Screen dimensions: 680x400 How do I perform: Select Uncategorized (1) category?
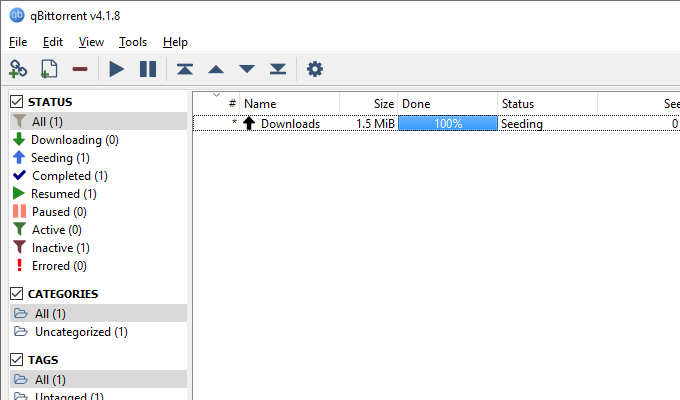point(98,331)
